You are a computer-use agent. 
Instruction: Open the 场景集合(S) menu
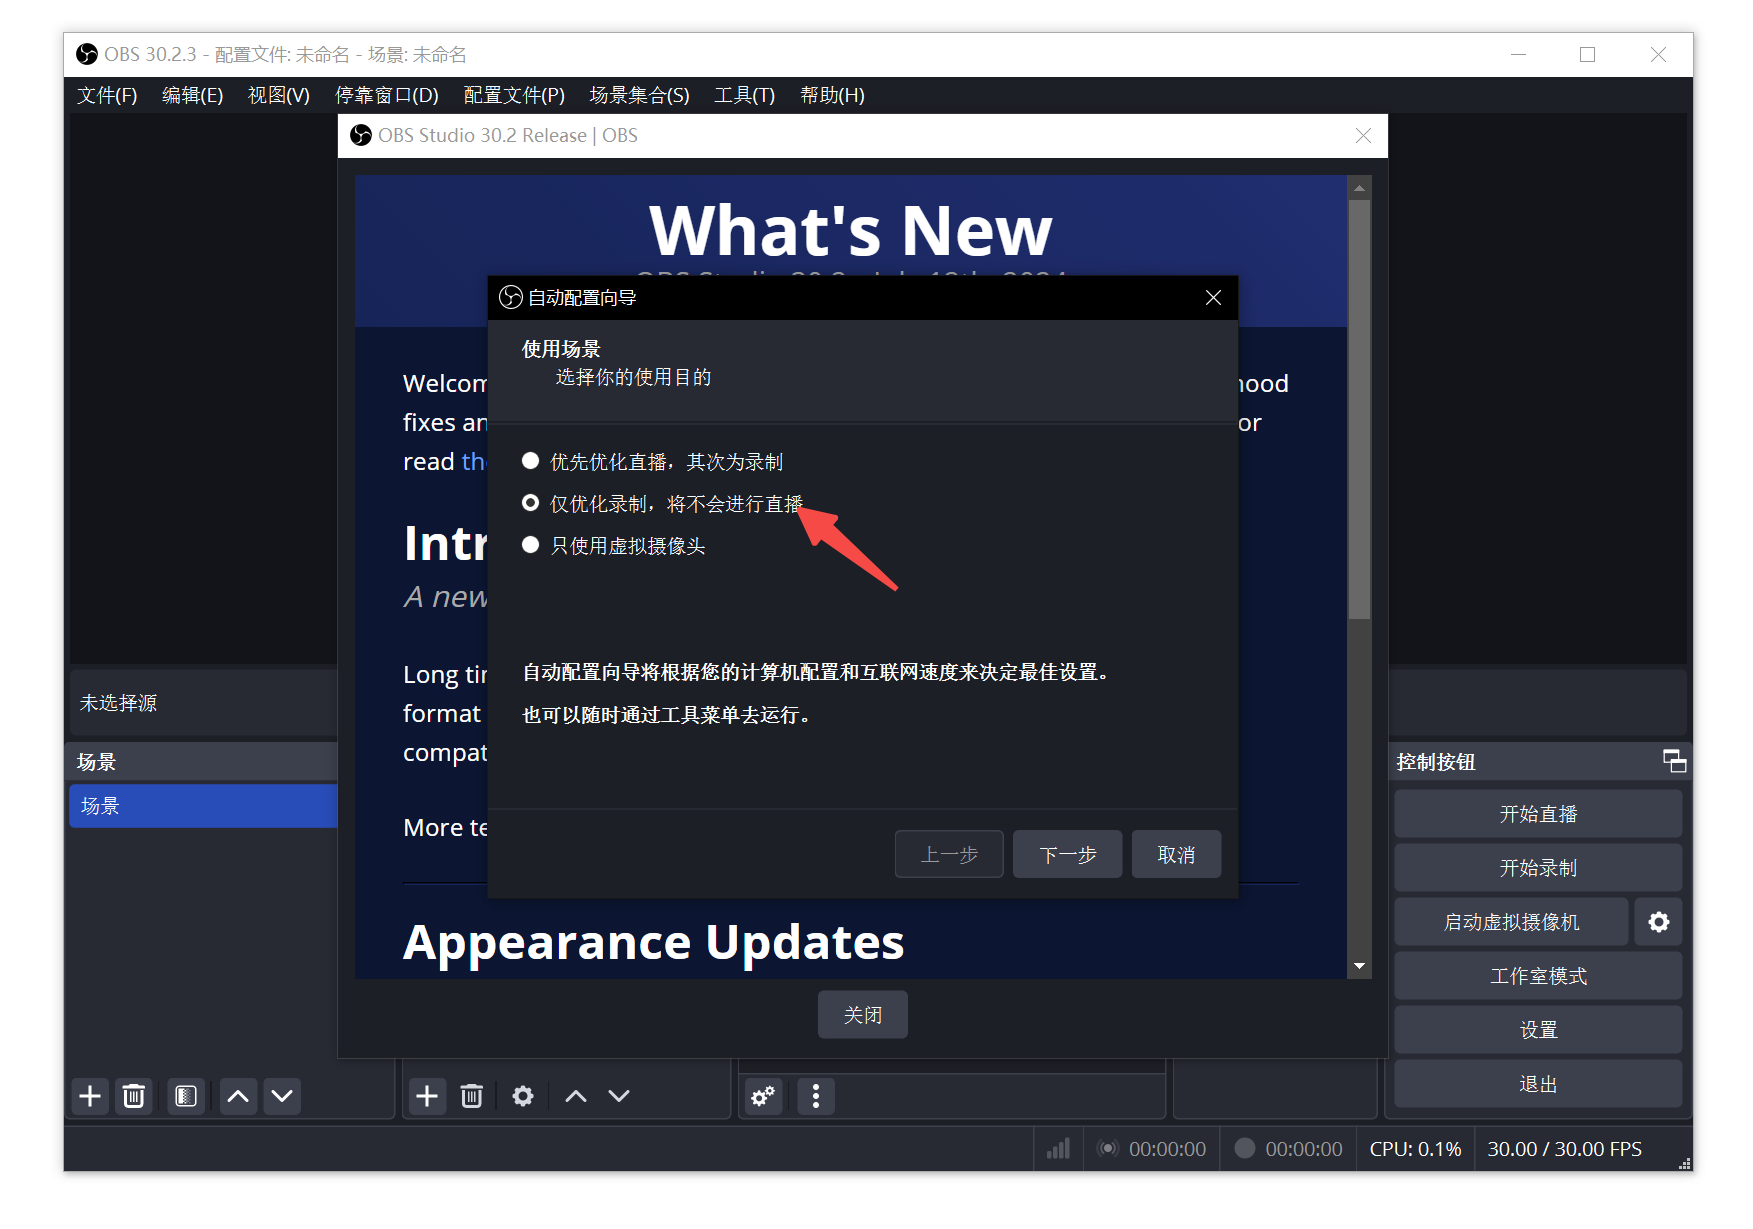pyautogui.click(x=640, y=95)
